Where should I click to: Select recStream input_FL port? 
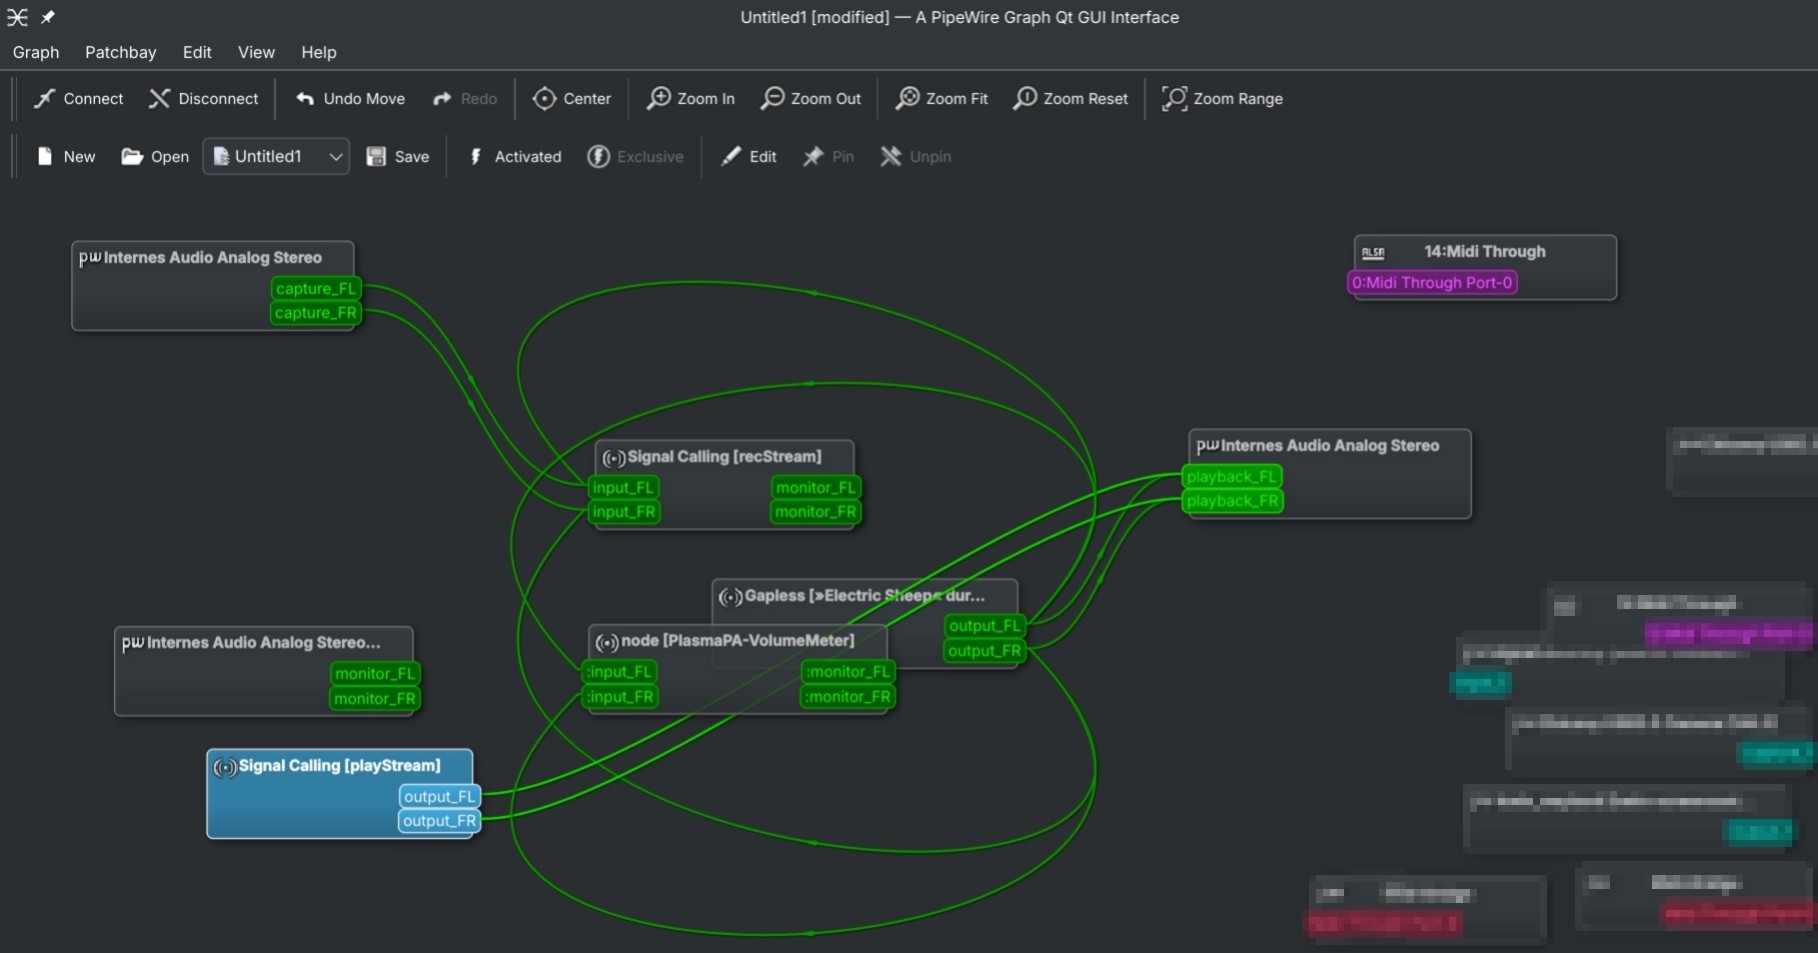point(622,487)
